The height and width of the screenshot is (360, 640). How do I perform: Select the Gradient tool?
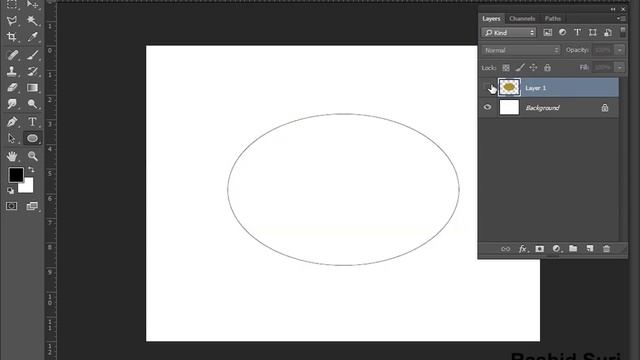tap(32, 87)
